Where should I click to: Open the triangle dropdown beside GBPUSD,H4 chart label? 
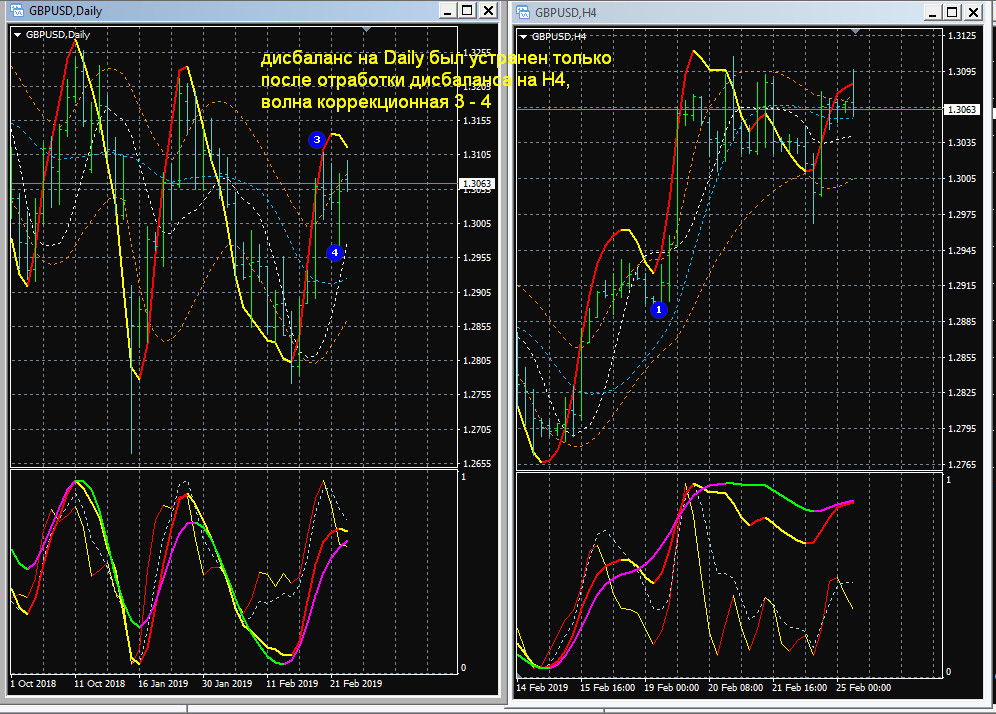[x=523, y=37]
